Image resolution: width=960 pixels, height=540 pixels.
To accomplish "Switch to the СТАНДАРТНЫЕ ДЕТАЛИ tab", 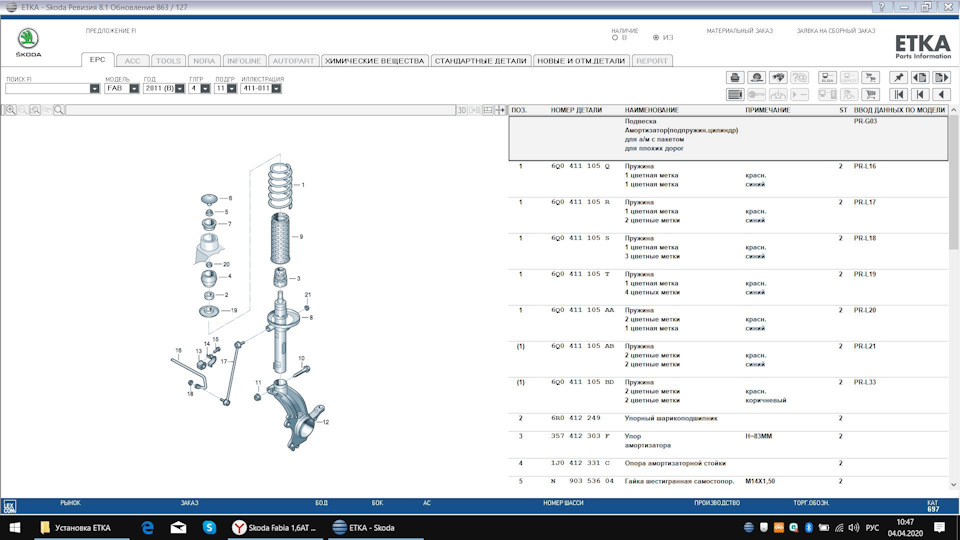I will pos(481,61).
